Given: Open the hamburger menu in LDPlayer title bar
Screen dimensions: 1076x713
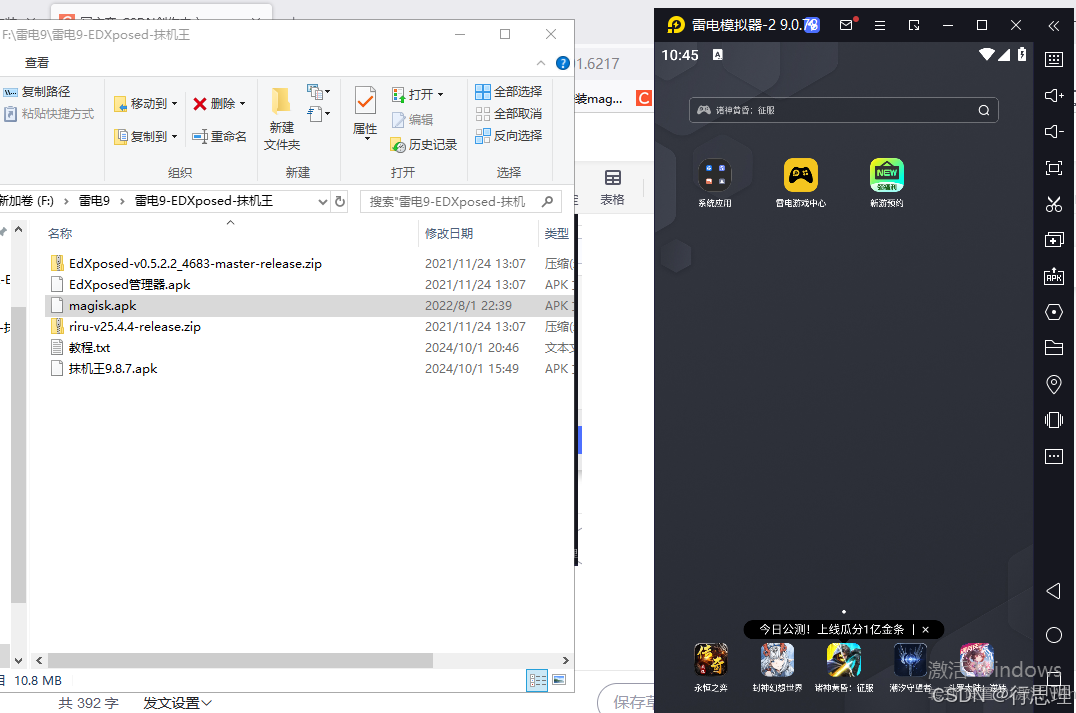Looking at the screenshot, I should point(880,25).
